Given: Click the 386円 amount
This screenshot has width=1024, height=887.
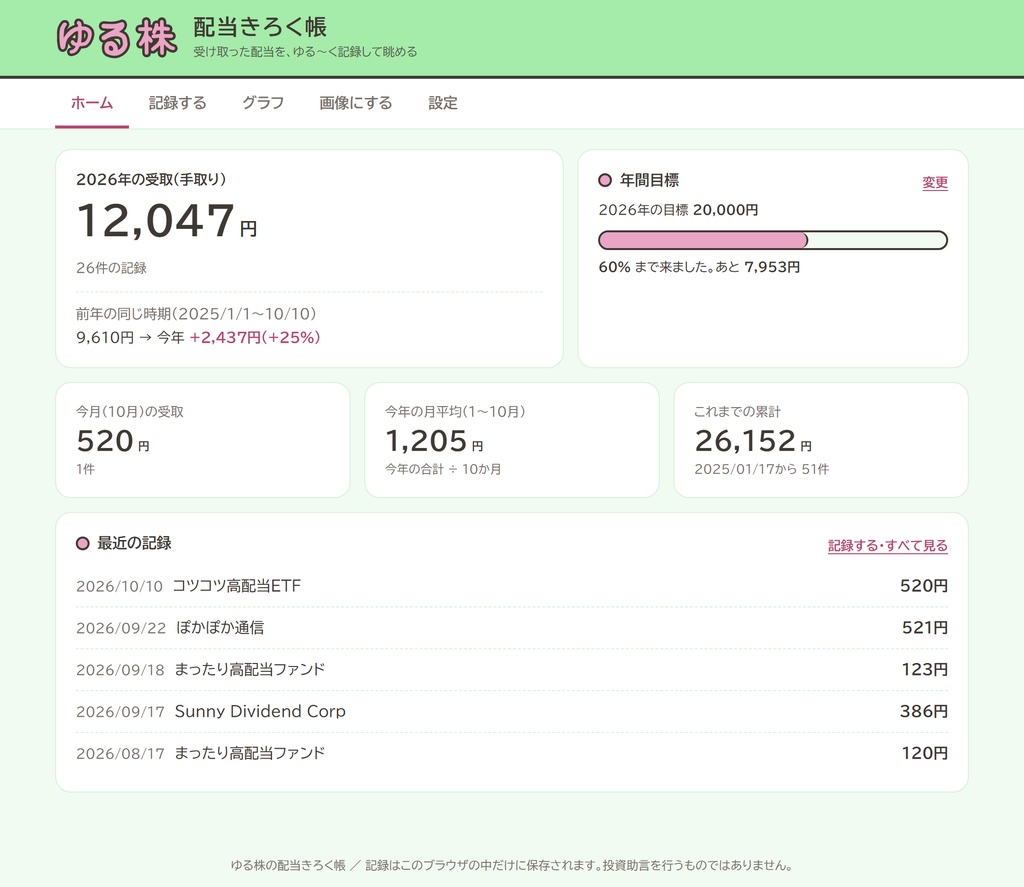Looking at the screenshot, I should point(923,711).
